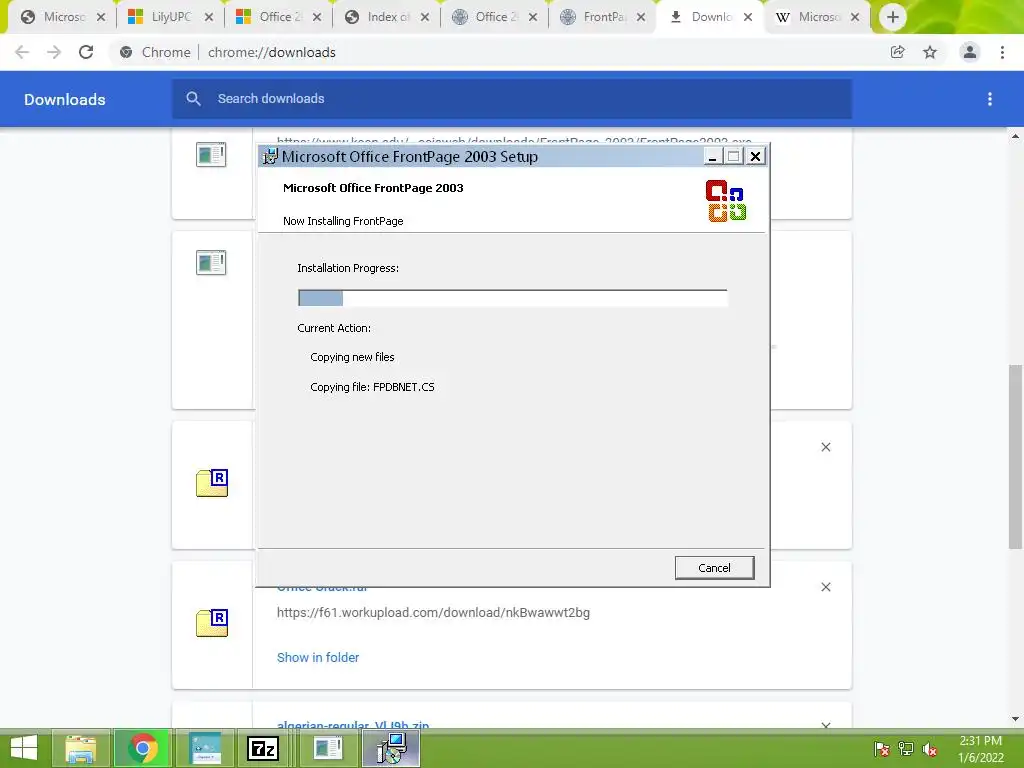
Task: Go back using the back arrow
Action: coord(22,52)
